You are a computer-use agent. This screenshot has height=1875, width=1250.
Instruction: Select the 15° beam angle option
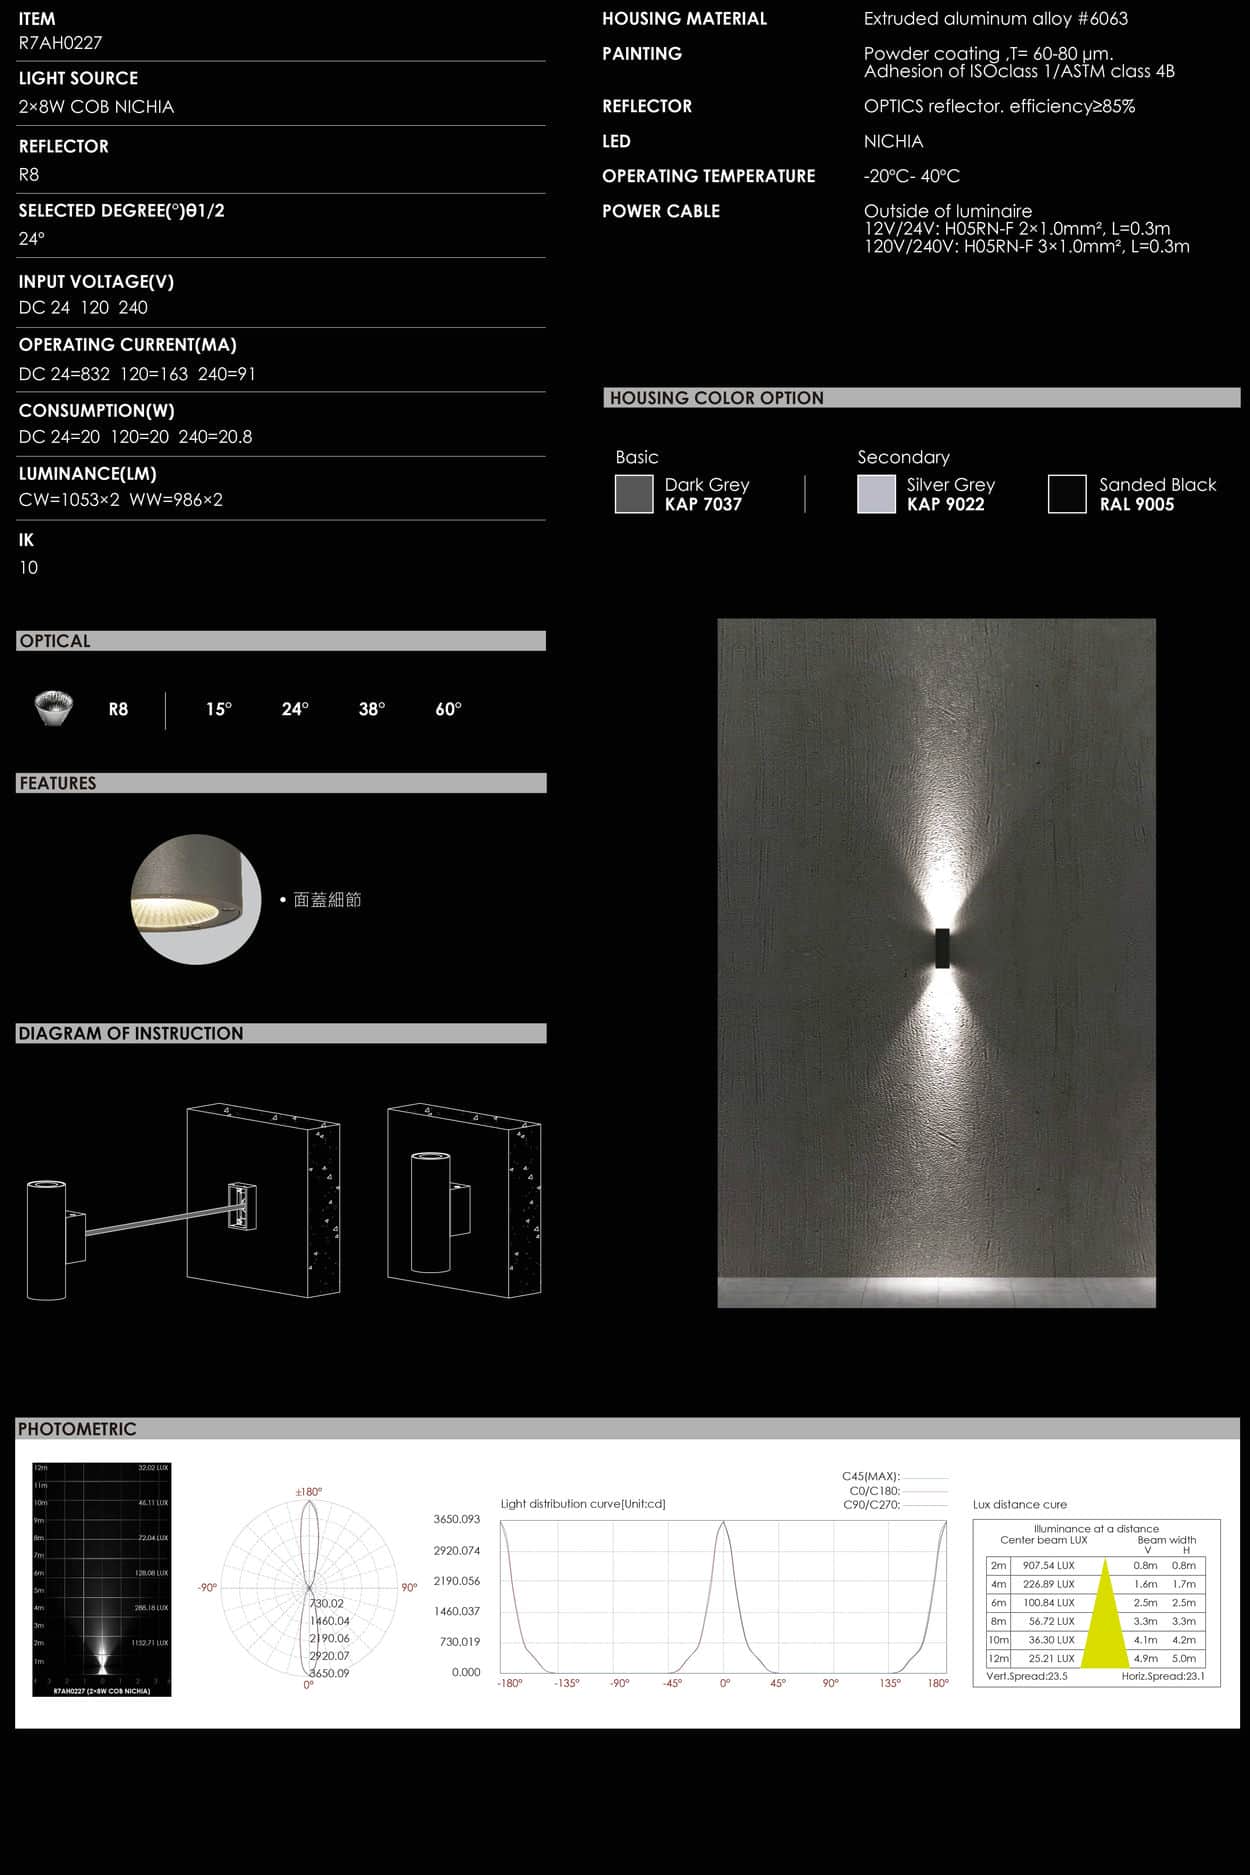pyautogui.click(x=219, y=709)
